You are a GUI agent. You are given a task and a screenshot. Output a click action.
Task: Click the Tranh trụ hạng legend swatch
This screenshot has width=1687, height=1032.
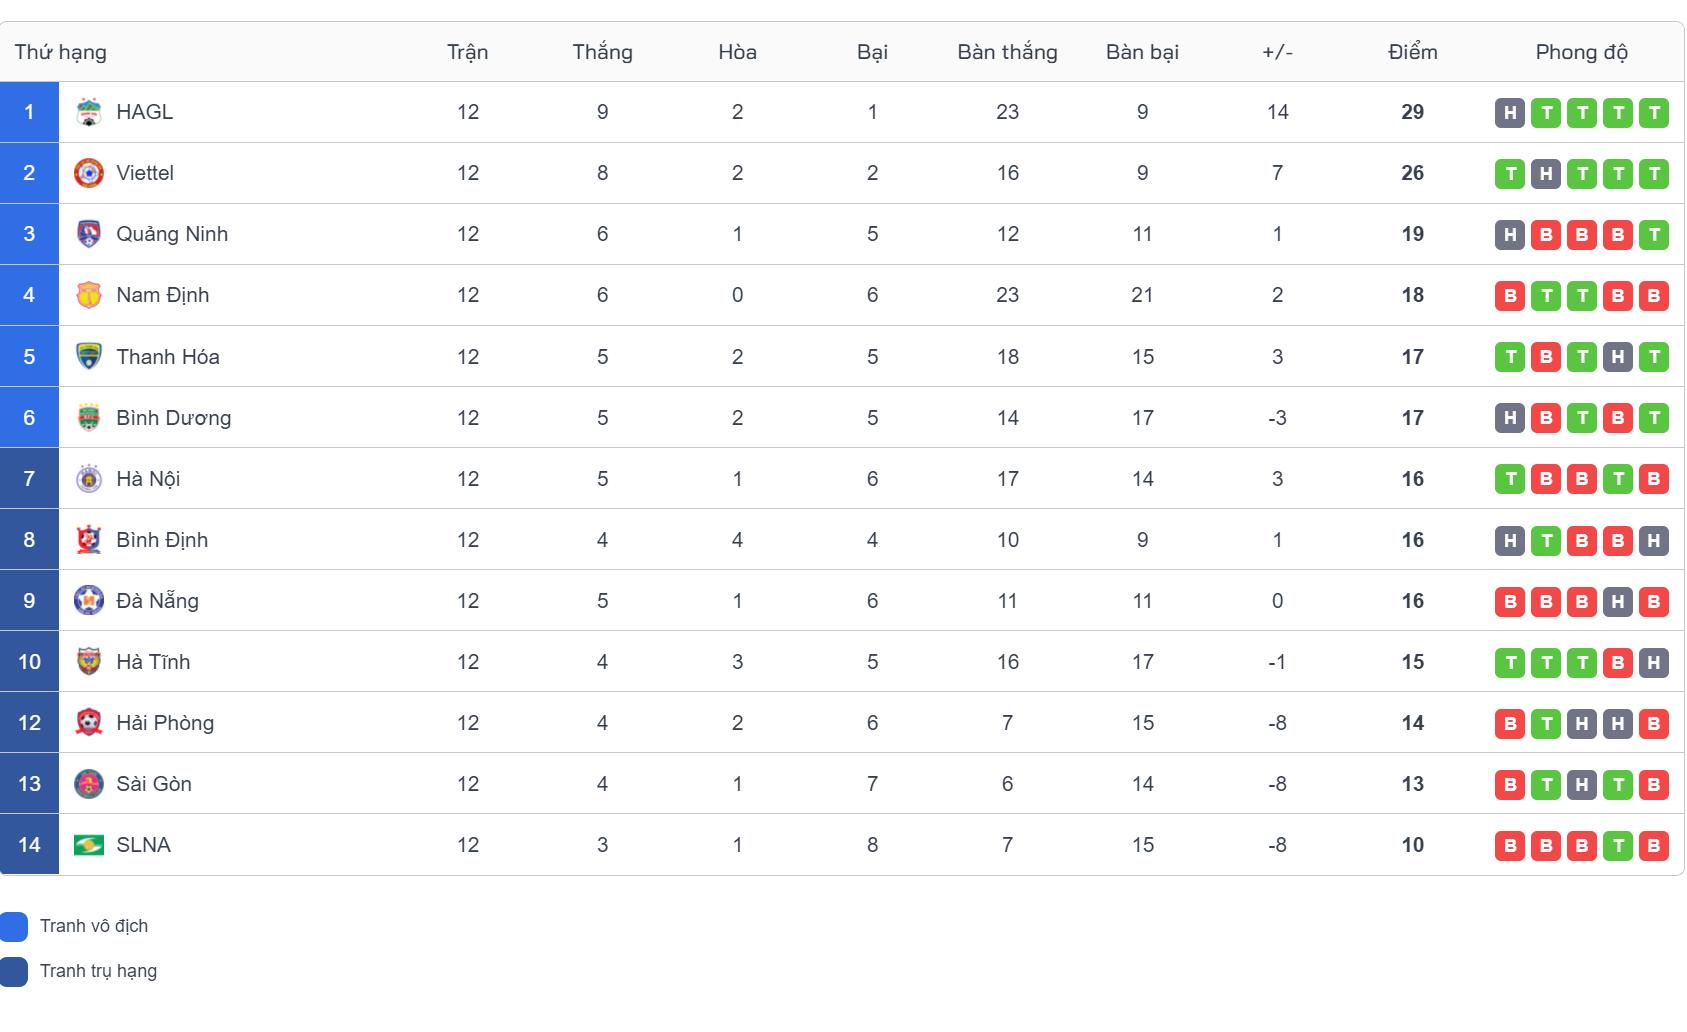(14, 971)
